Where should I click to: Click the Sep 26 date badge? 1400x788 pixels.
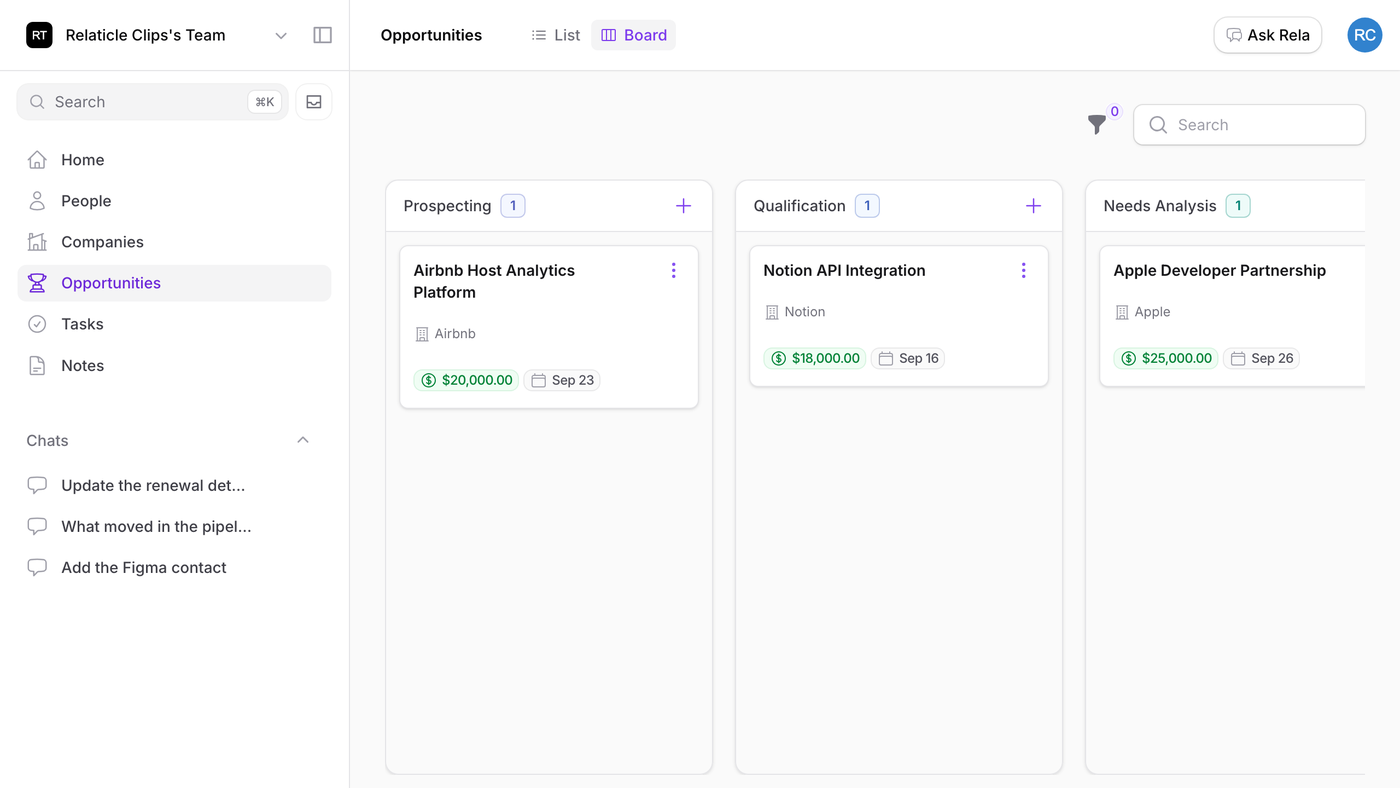click(1261, 358)
